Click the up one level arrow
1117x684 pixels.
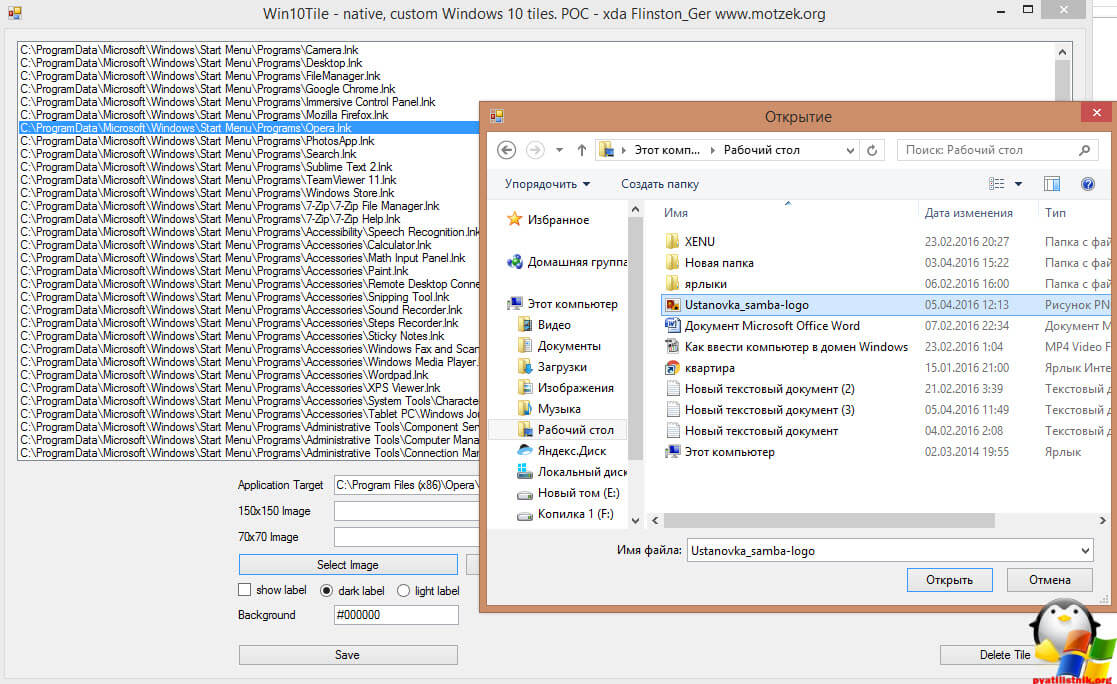click(581, 150)
